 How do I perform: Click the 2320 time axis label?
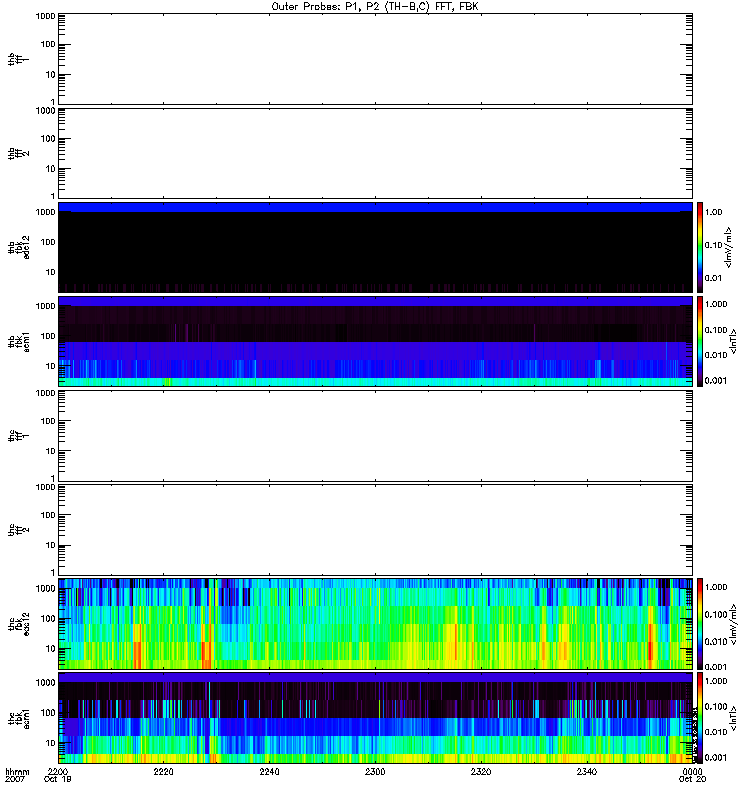481,773
